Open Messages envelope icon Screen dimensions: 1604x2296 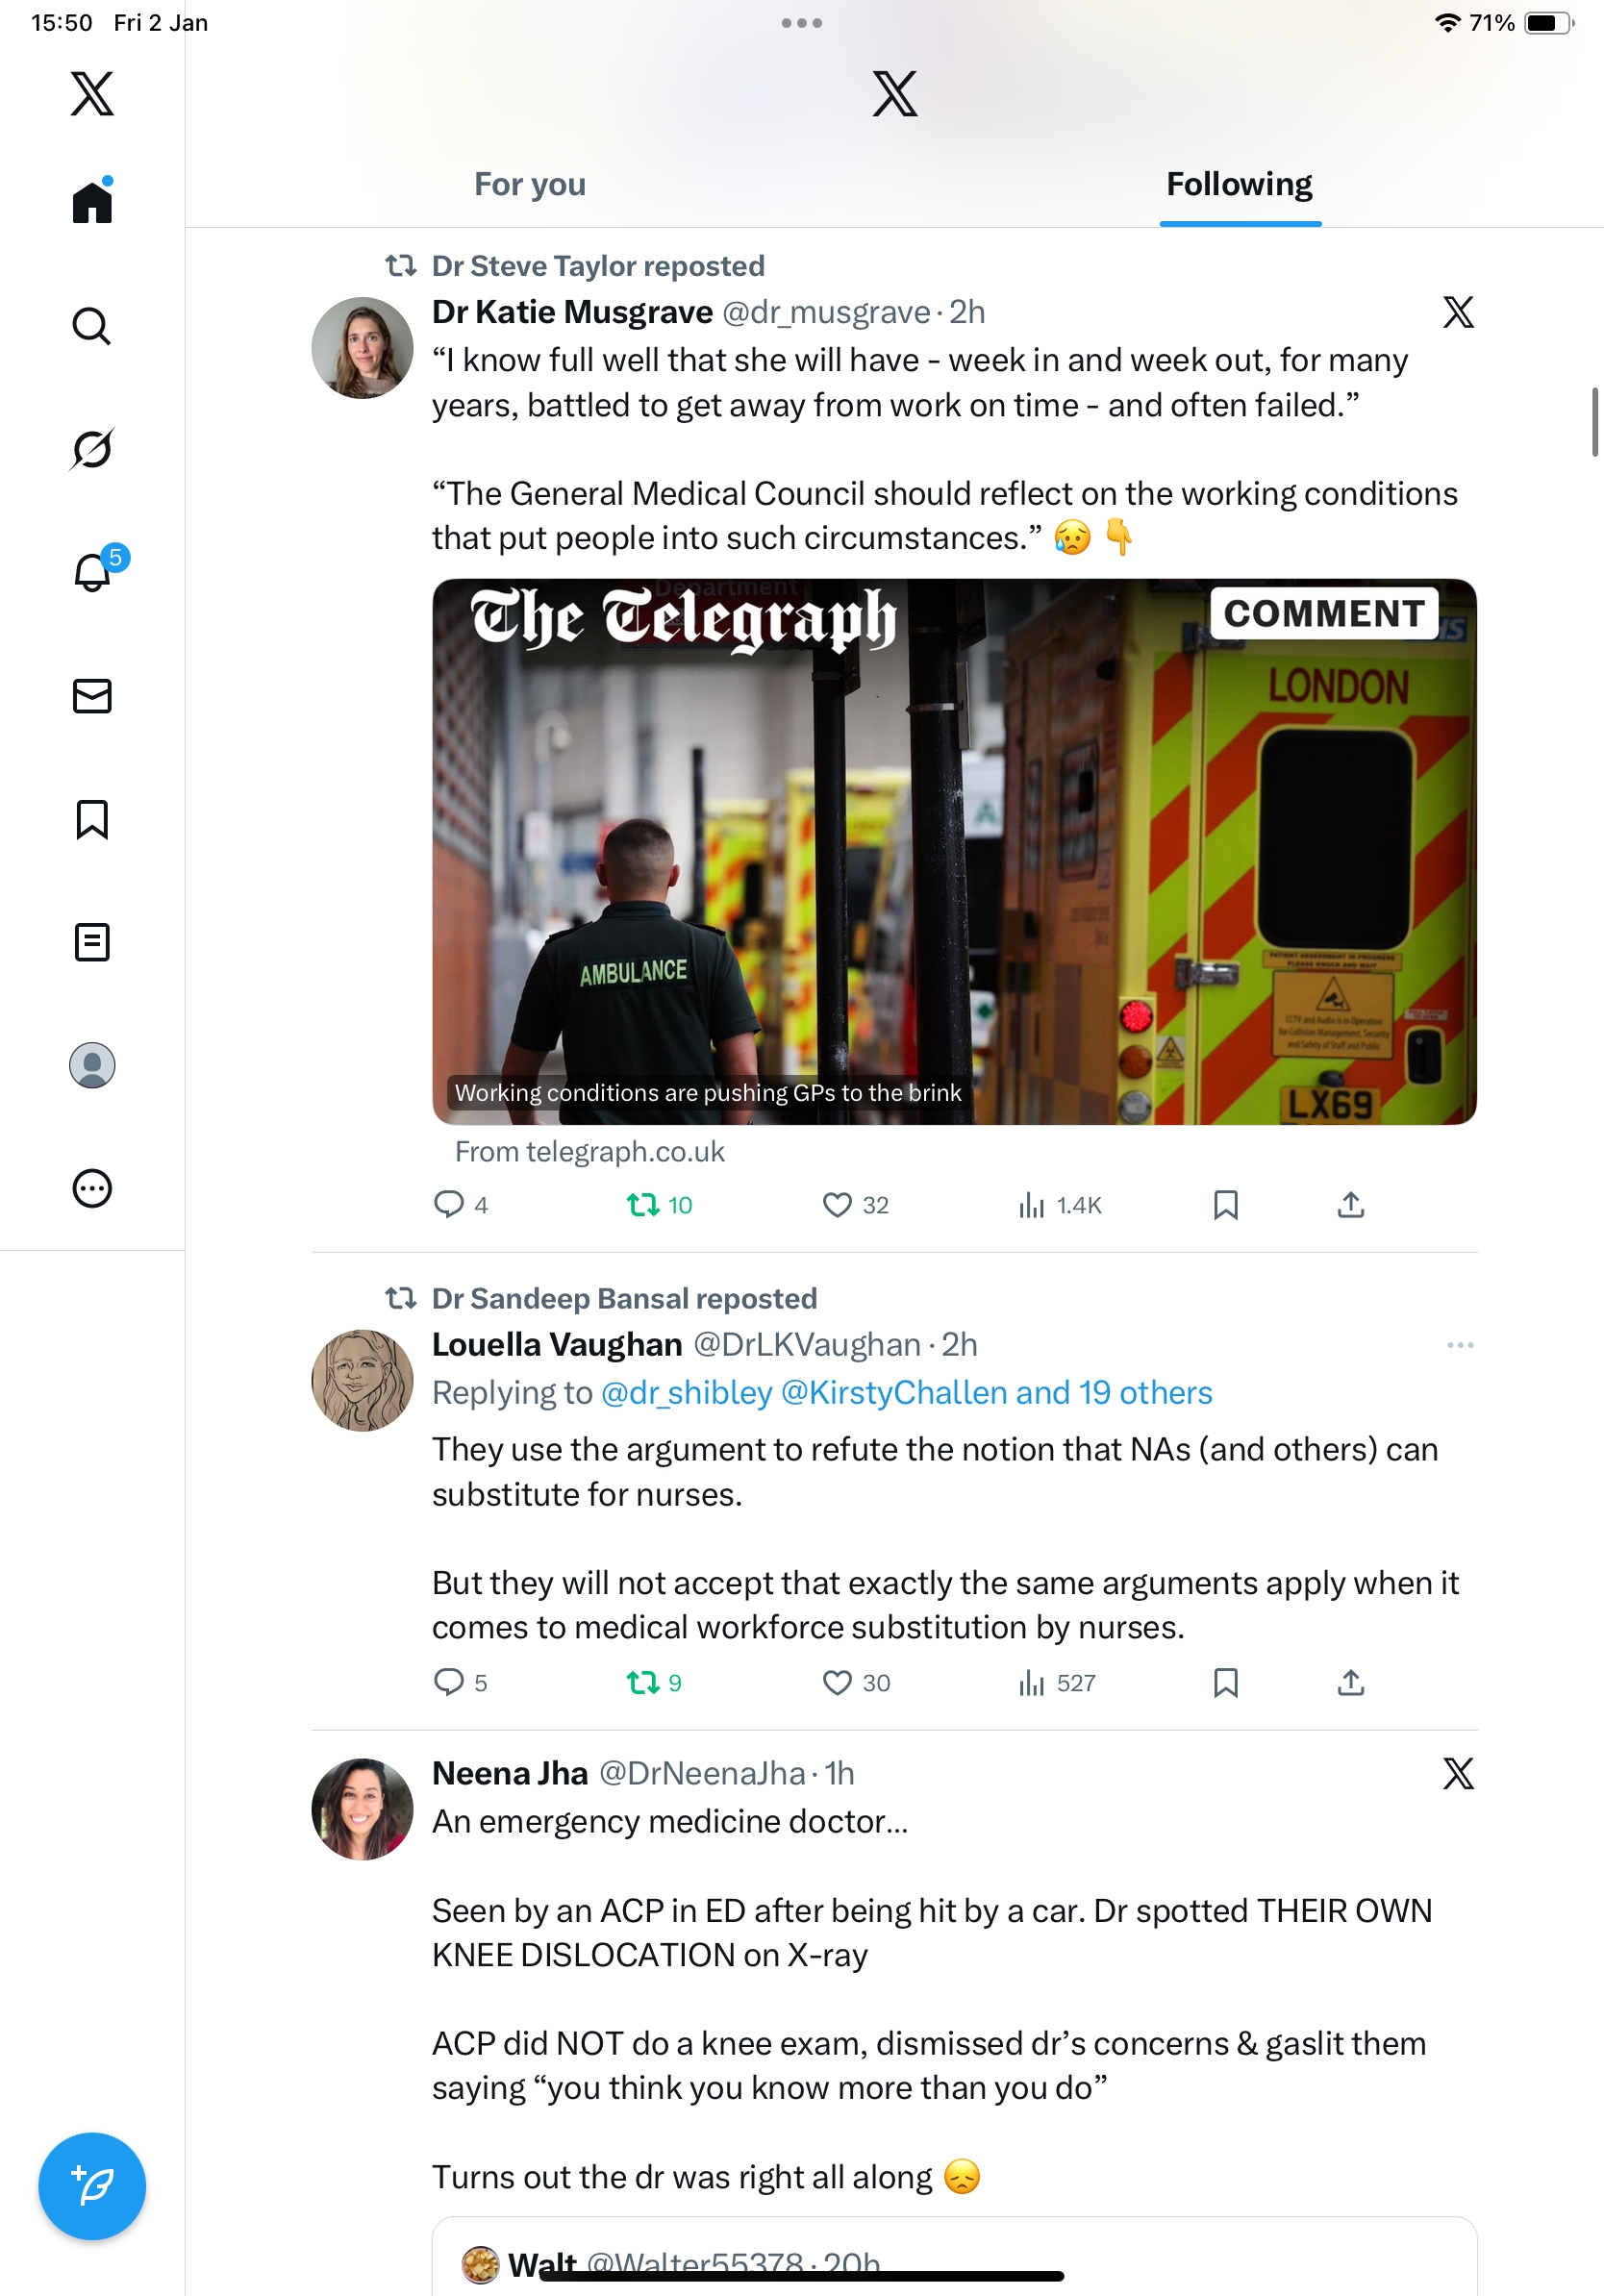pyautogui.click(x=92, y=696)
